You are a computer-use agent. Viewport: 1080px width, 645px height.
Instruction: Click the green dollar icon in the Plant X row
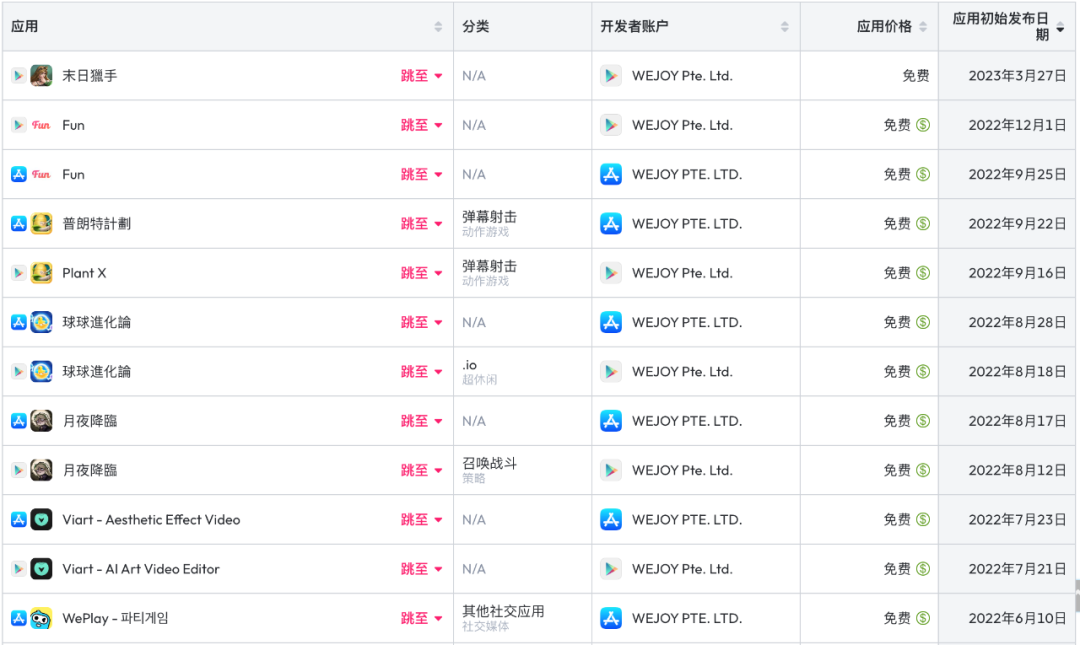[923, 273]
